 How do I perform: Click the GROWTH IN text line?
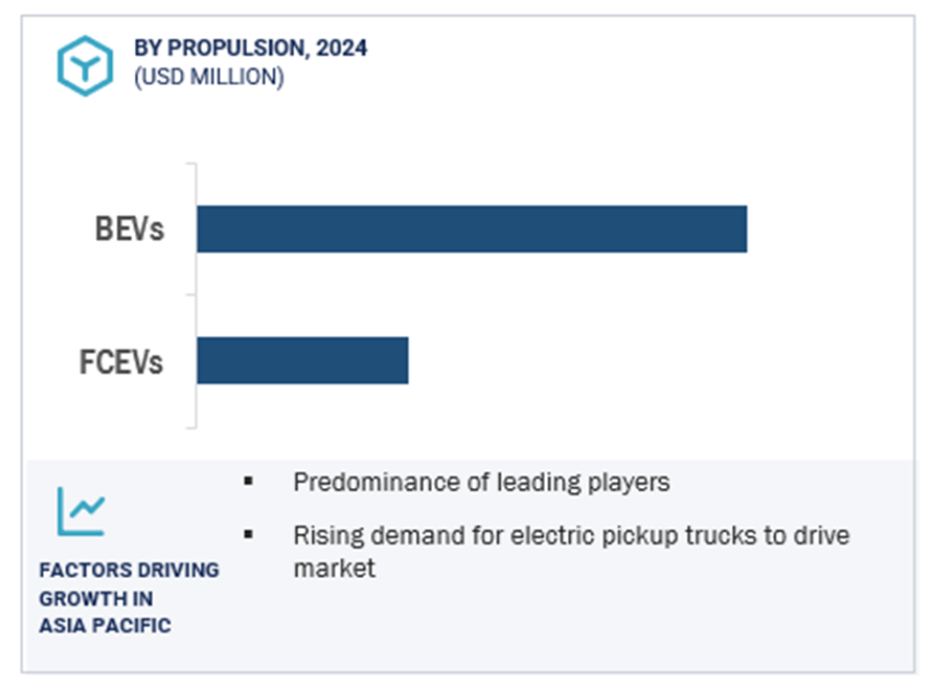96,598
